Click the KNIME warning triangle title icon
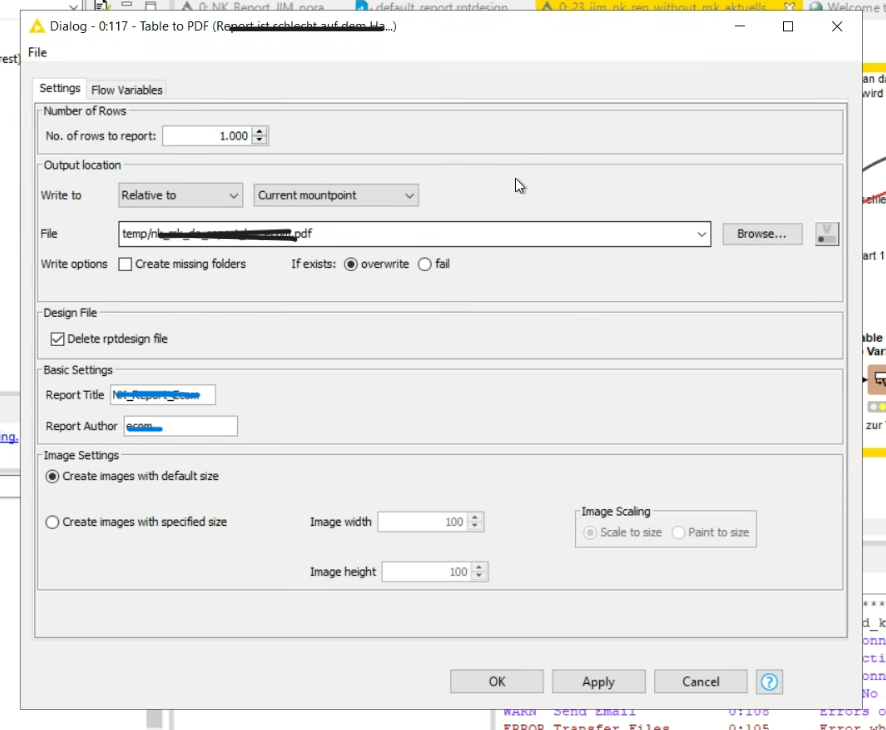This screenshot has height=730, width=886. pos(37,26)
